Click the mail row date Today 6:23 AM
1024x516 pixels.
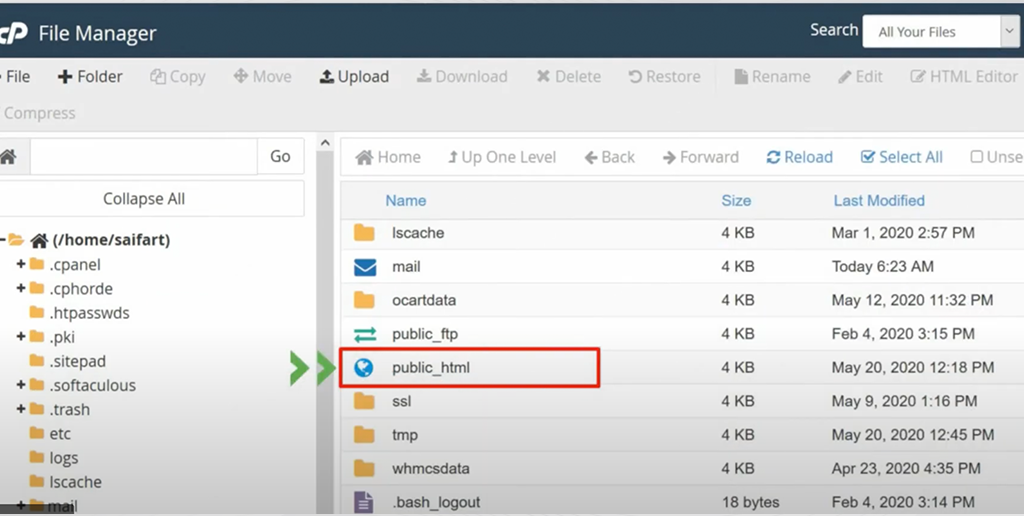(x=882, y=266)
